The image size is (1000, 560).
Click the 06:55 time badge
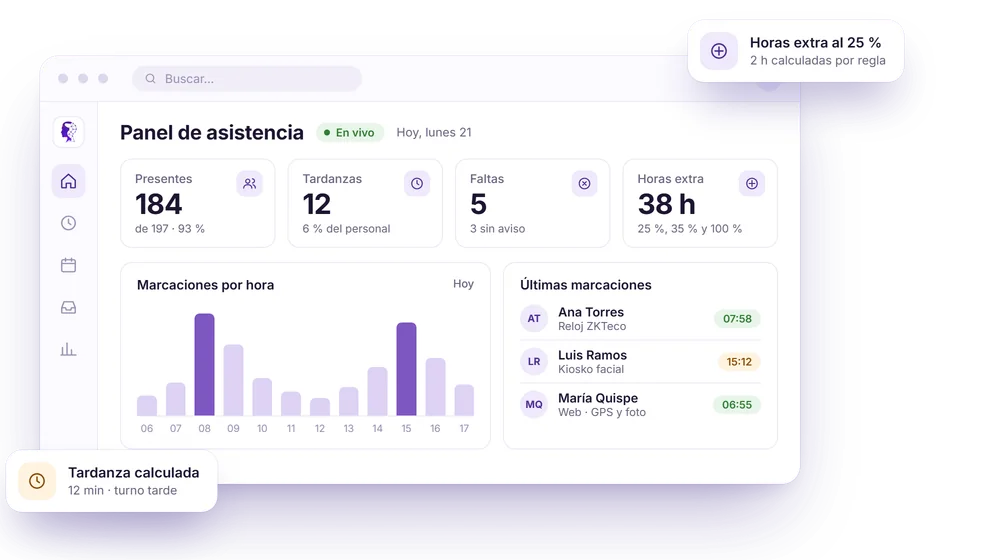737,404
